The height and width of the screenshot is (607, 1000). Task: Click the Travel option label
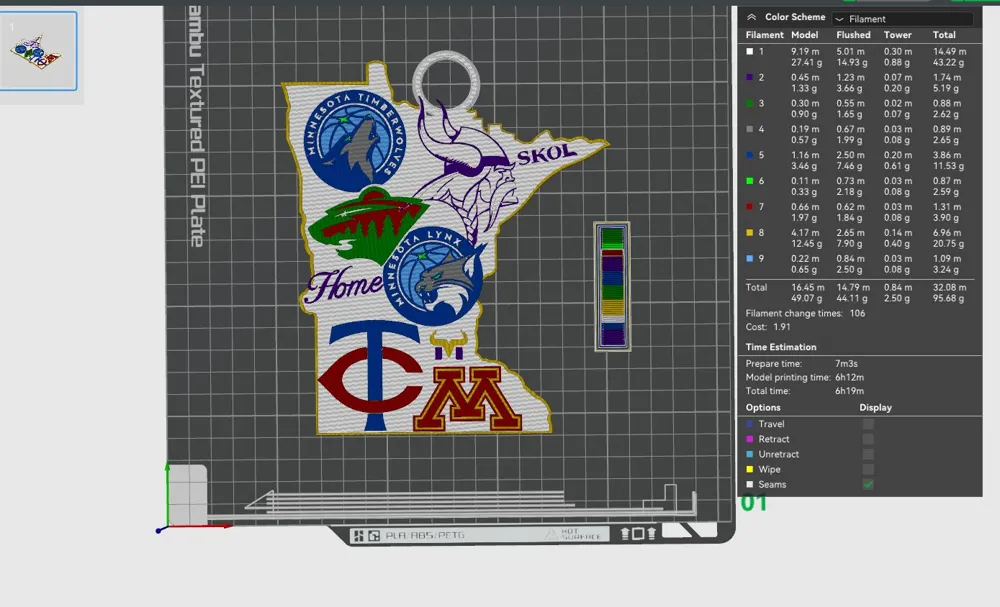771,424
